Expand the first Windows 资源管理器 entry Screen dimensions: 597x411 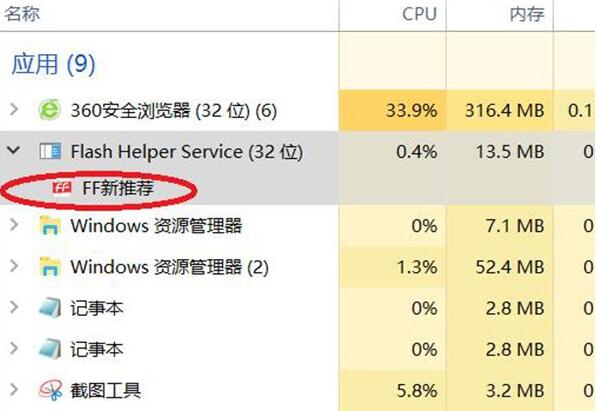point(14,225)
